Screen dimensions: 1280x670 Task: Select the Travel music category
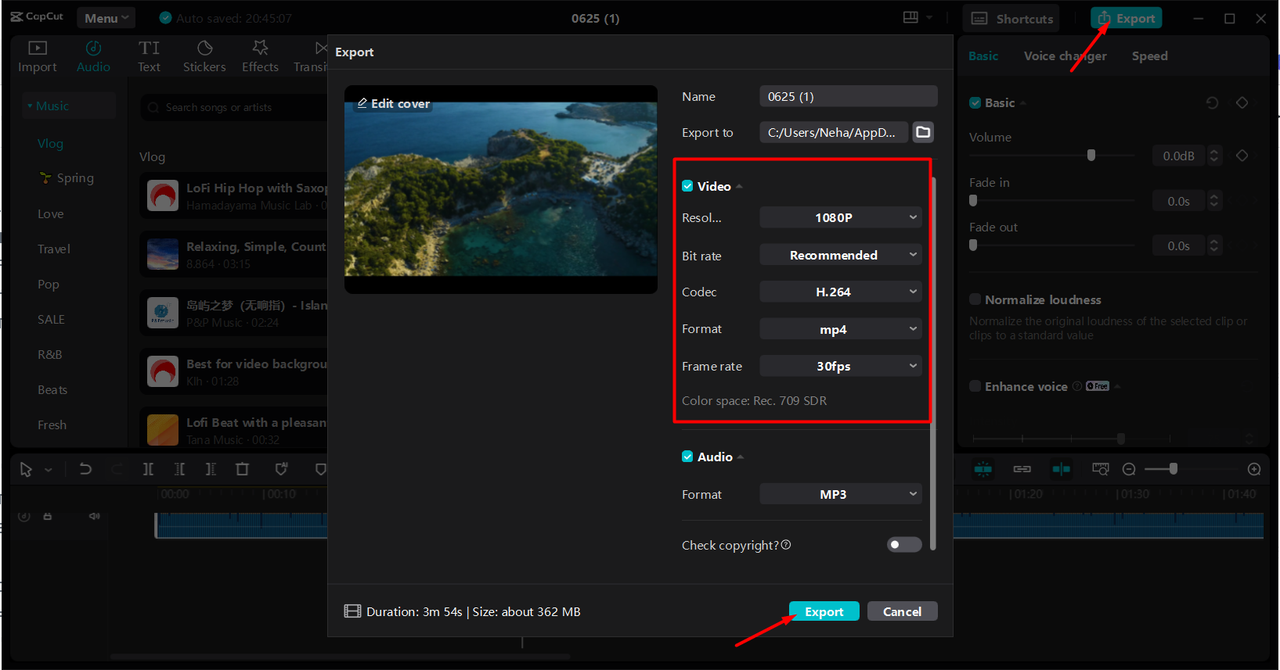coord(54,249)
